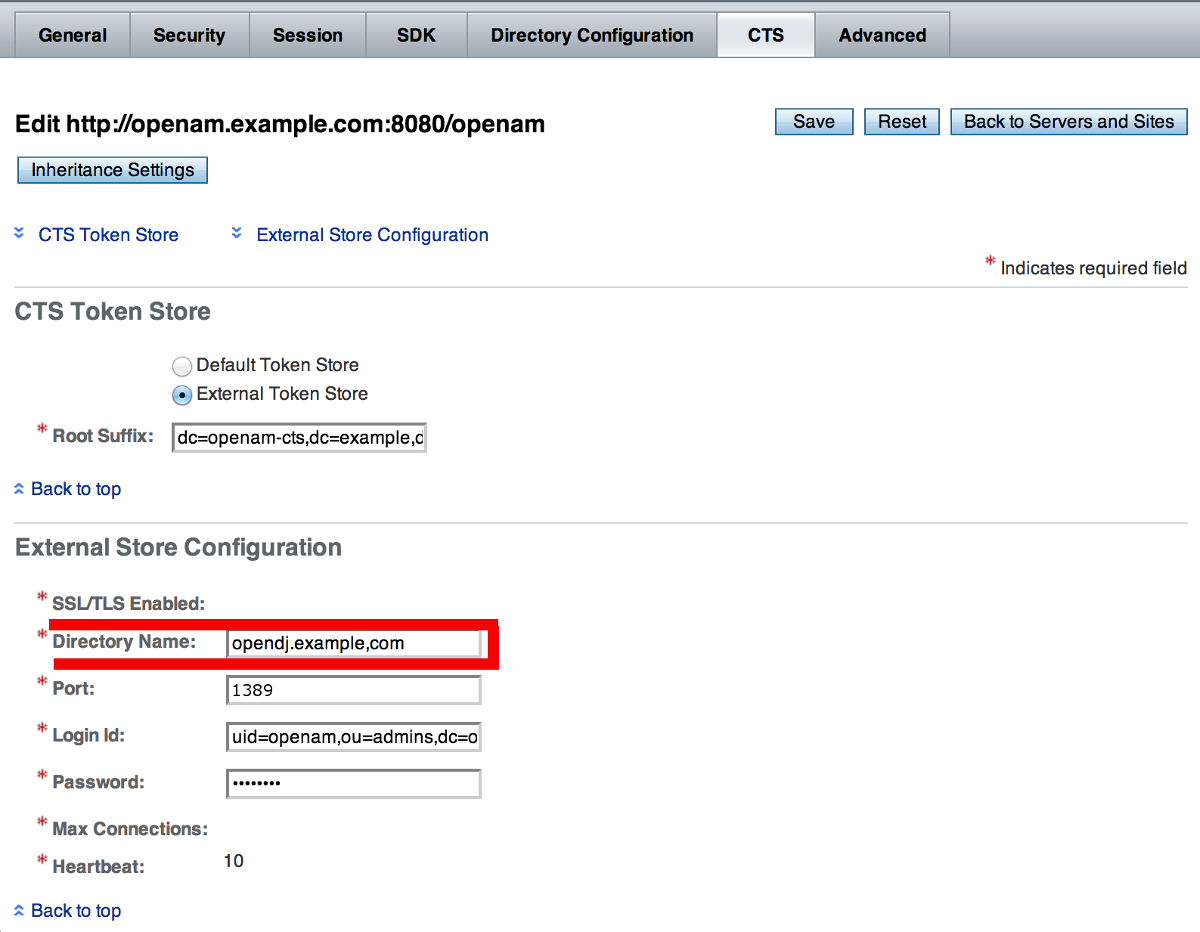Jump to the CTS Token Store section link

click(108, 235)
